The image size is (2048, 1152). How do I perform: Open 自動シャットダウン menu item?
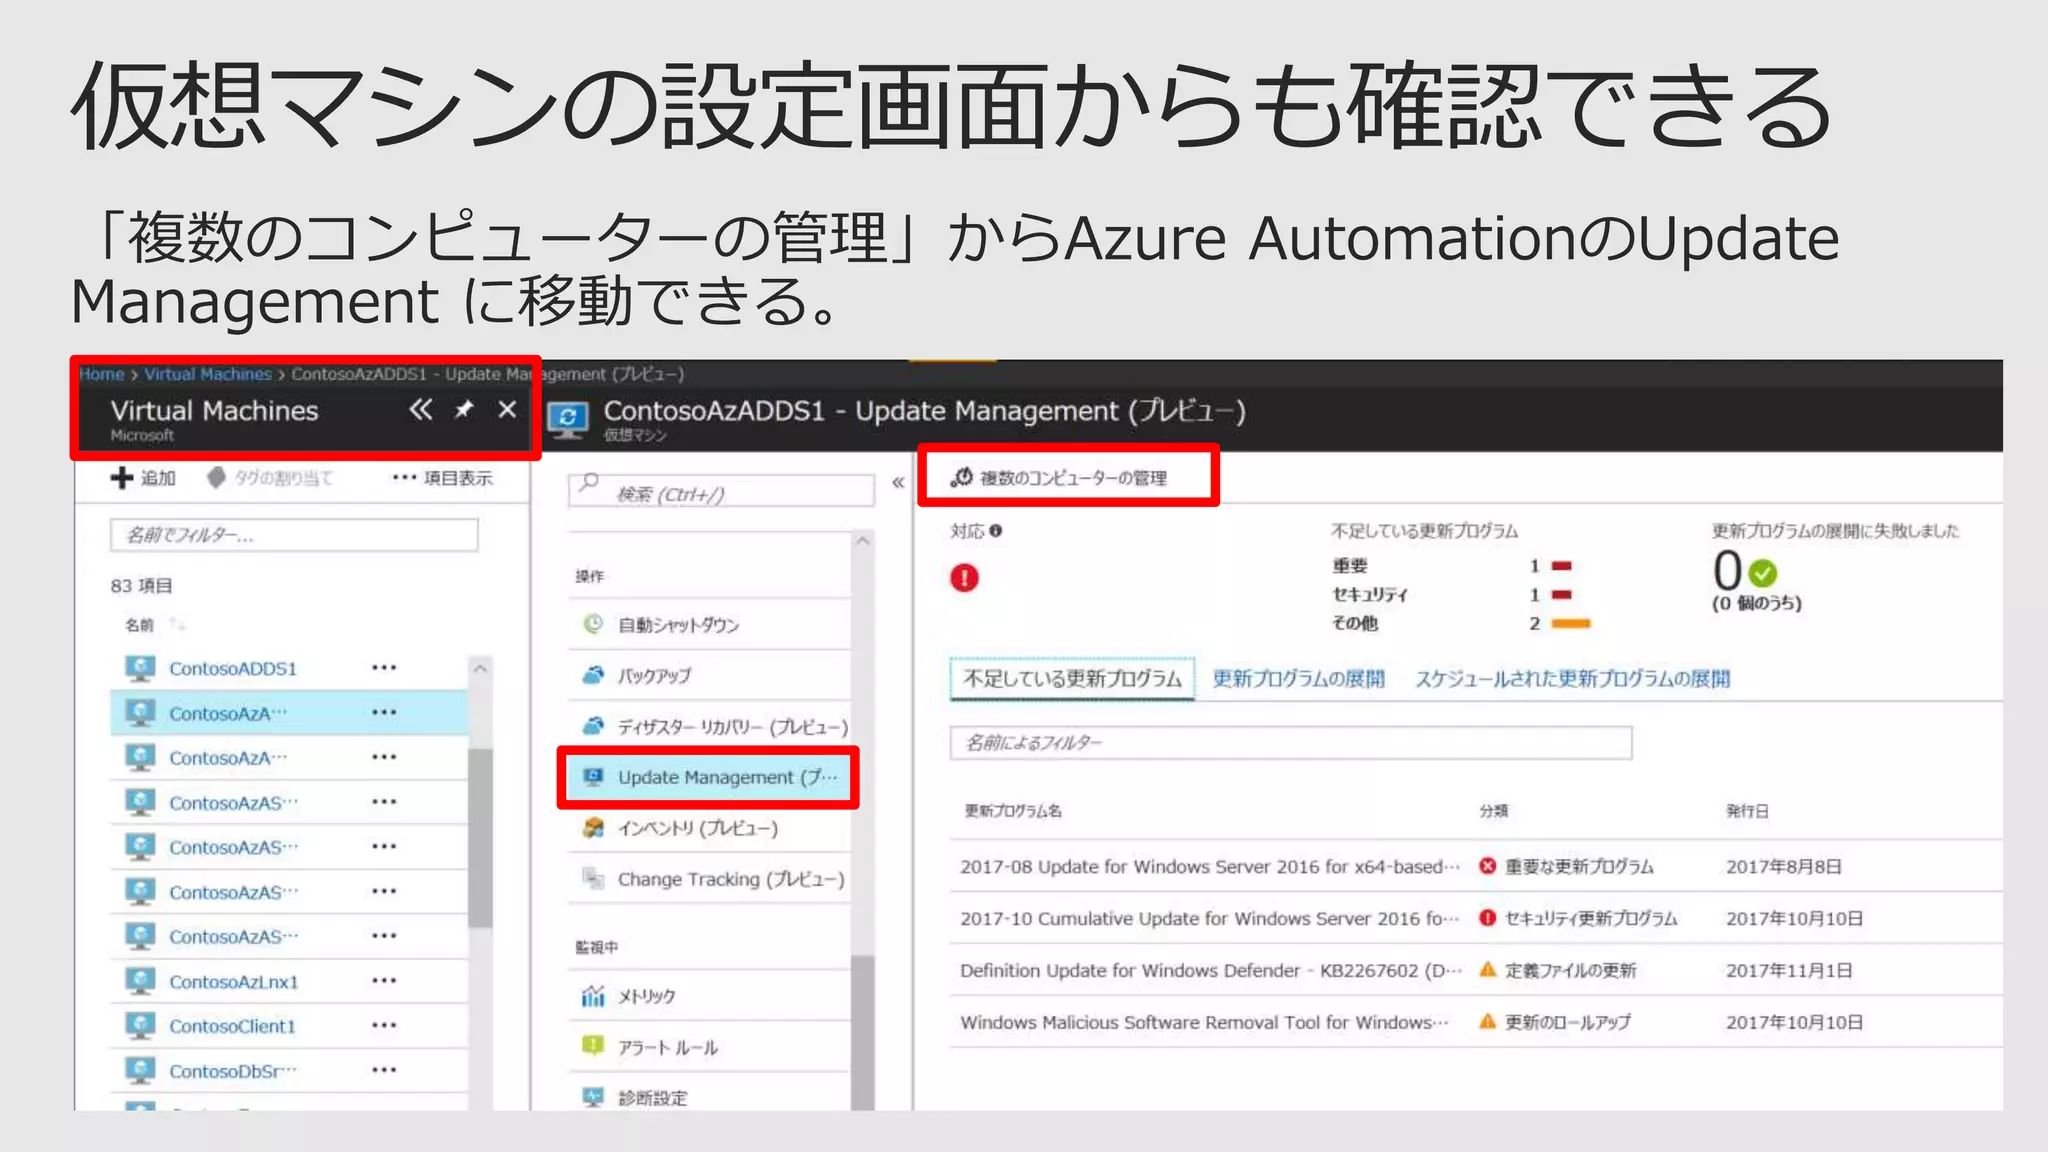(x=678, y=625)
